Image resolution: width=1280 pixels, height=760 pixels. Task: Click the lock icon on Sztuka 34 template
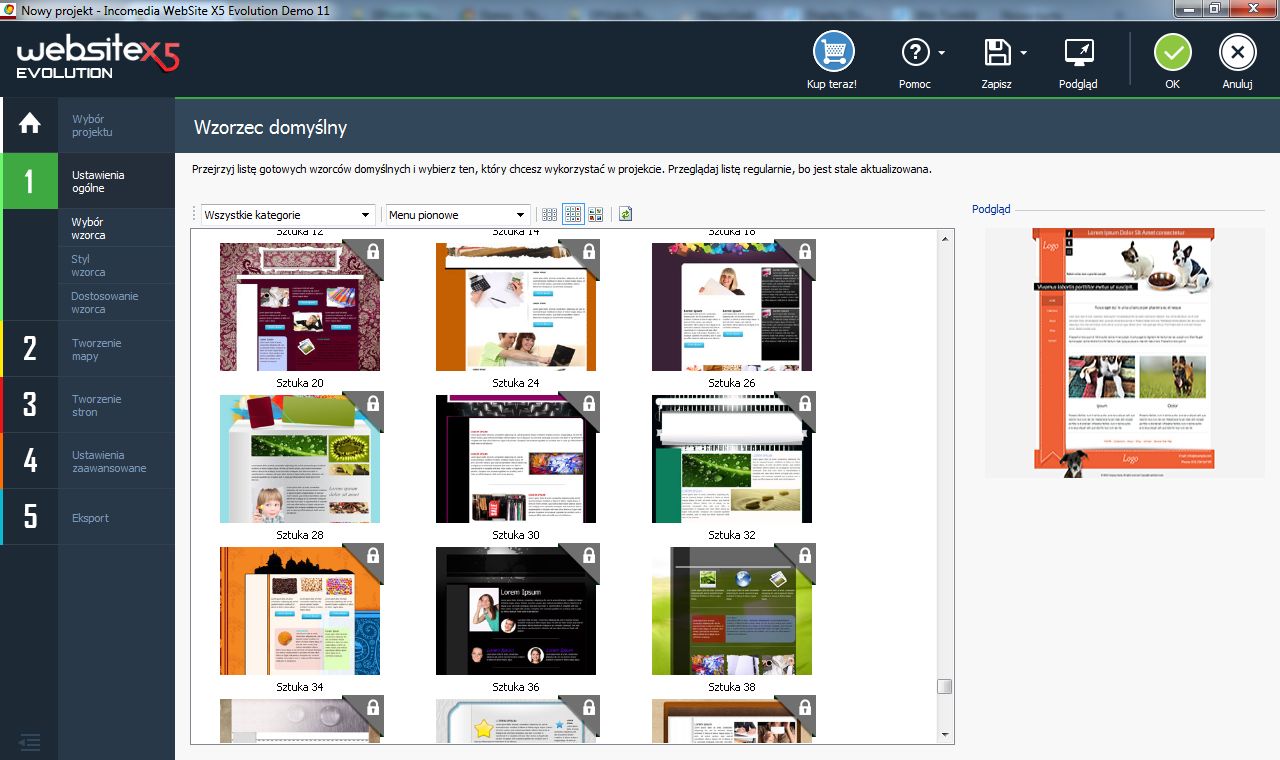click(372, 707)
